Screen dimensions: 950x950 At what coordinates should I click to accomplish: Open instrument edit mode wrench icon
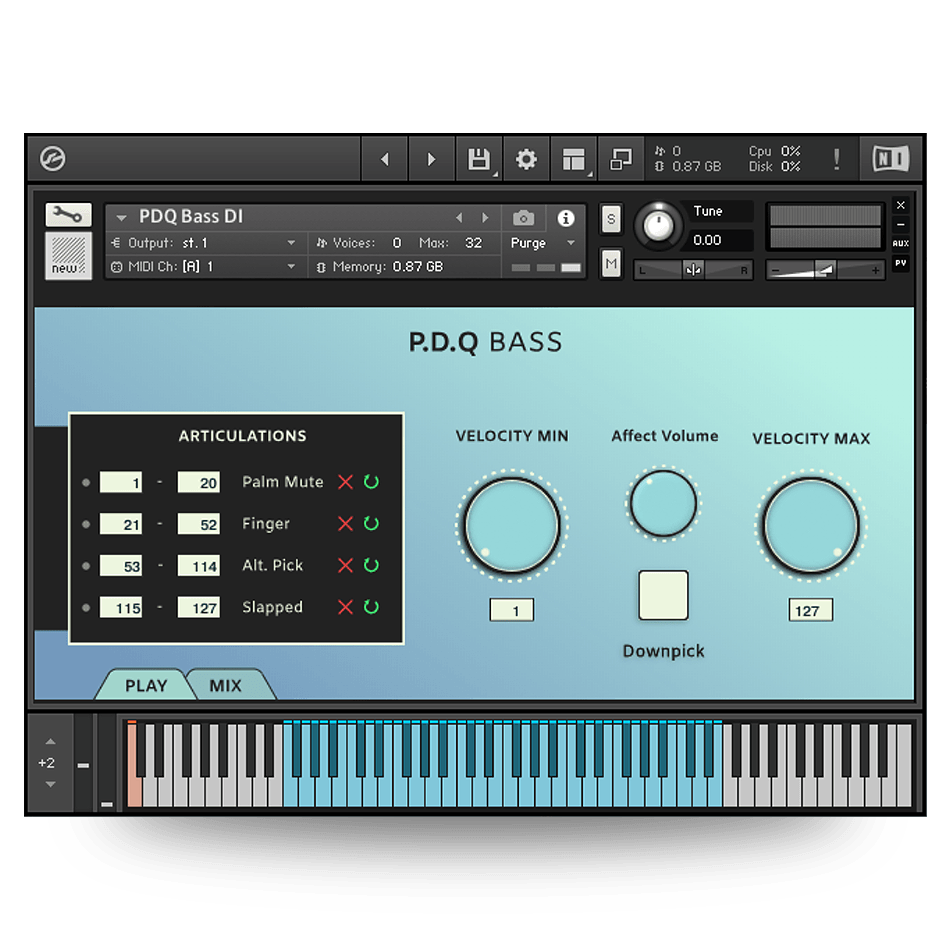coord(68,214)
